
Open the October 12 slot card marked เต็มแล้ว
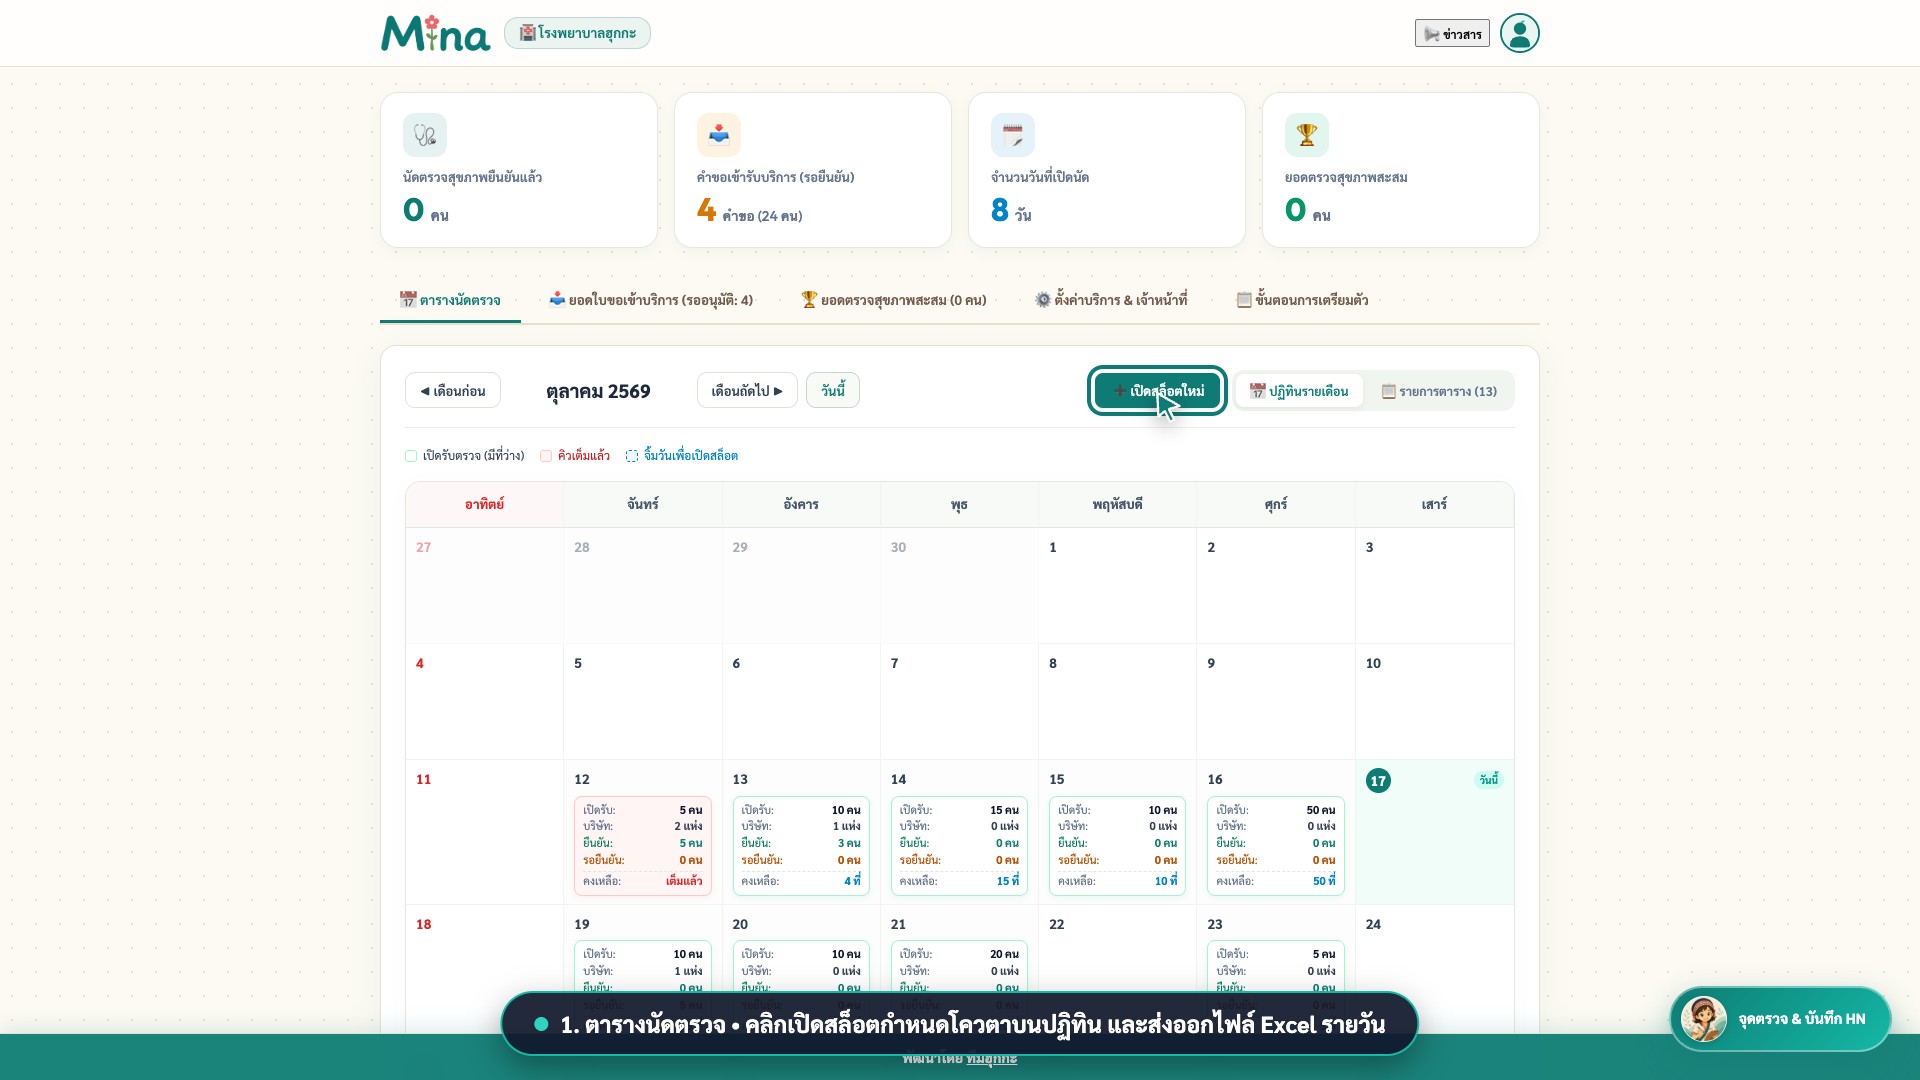(x=643, y=845)
